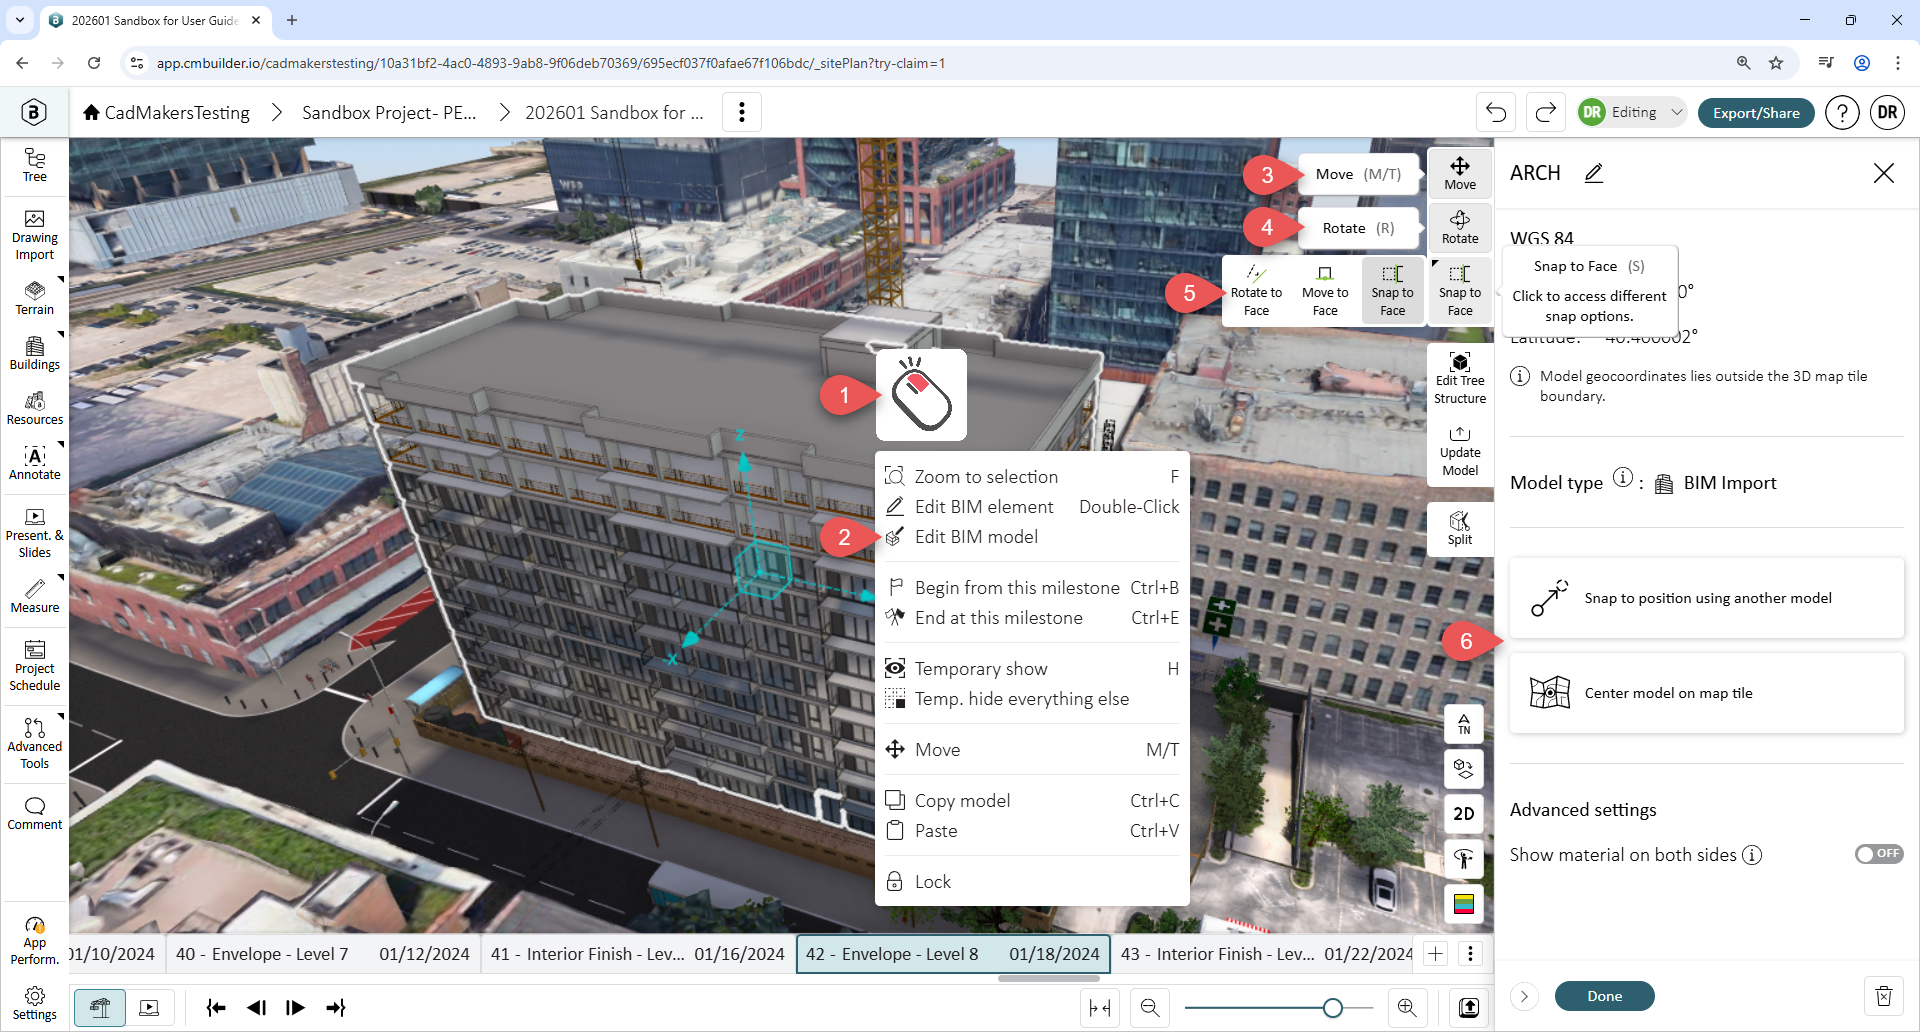Select milestone 42 - Envelope - Level 8

pyautogui.click(x=954, y=954)
